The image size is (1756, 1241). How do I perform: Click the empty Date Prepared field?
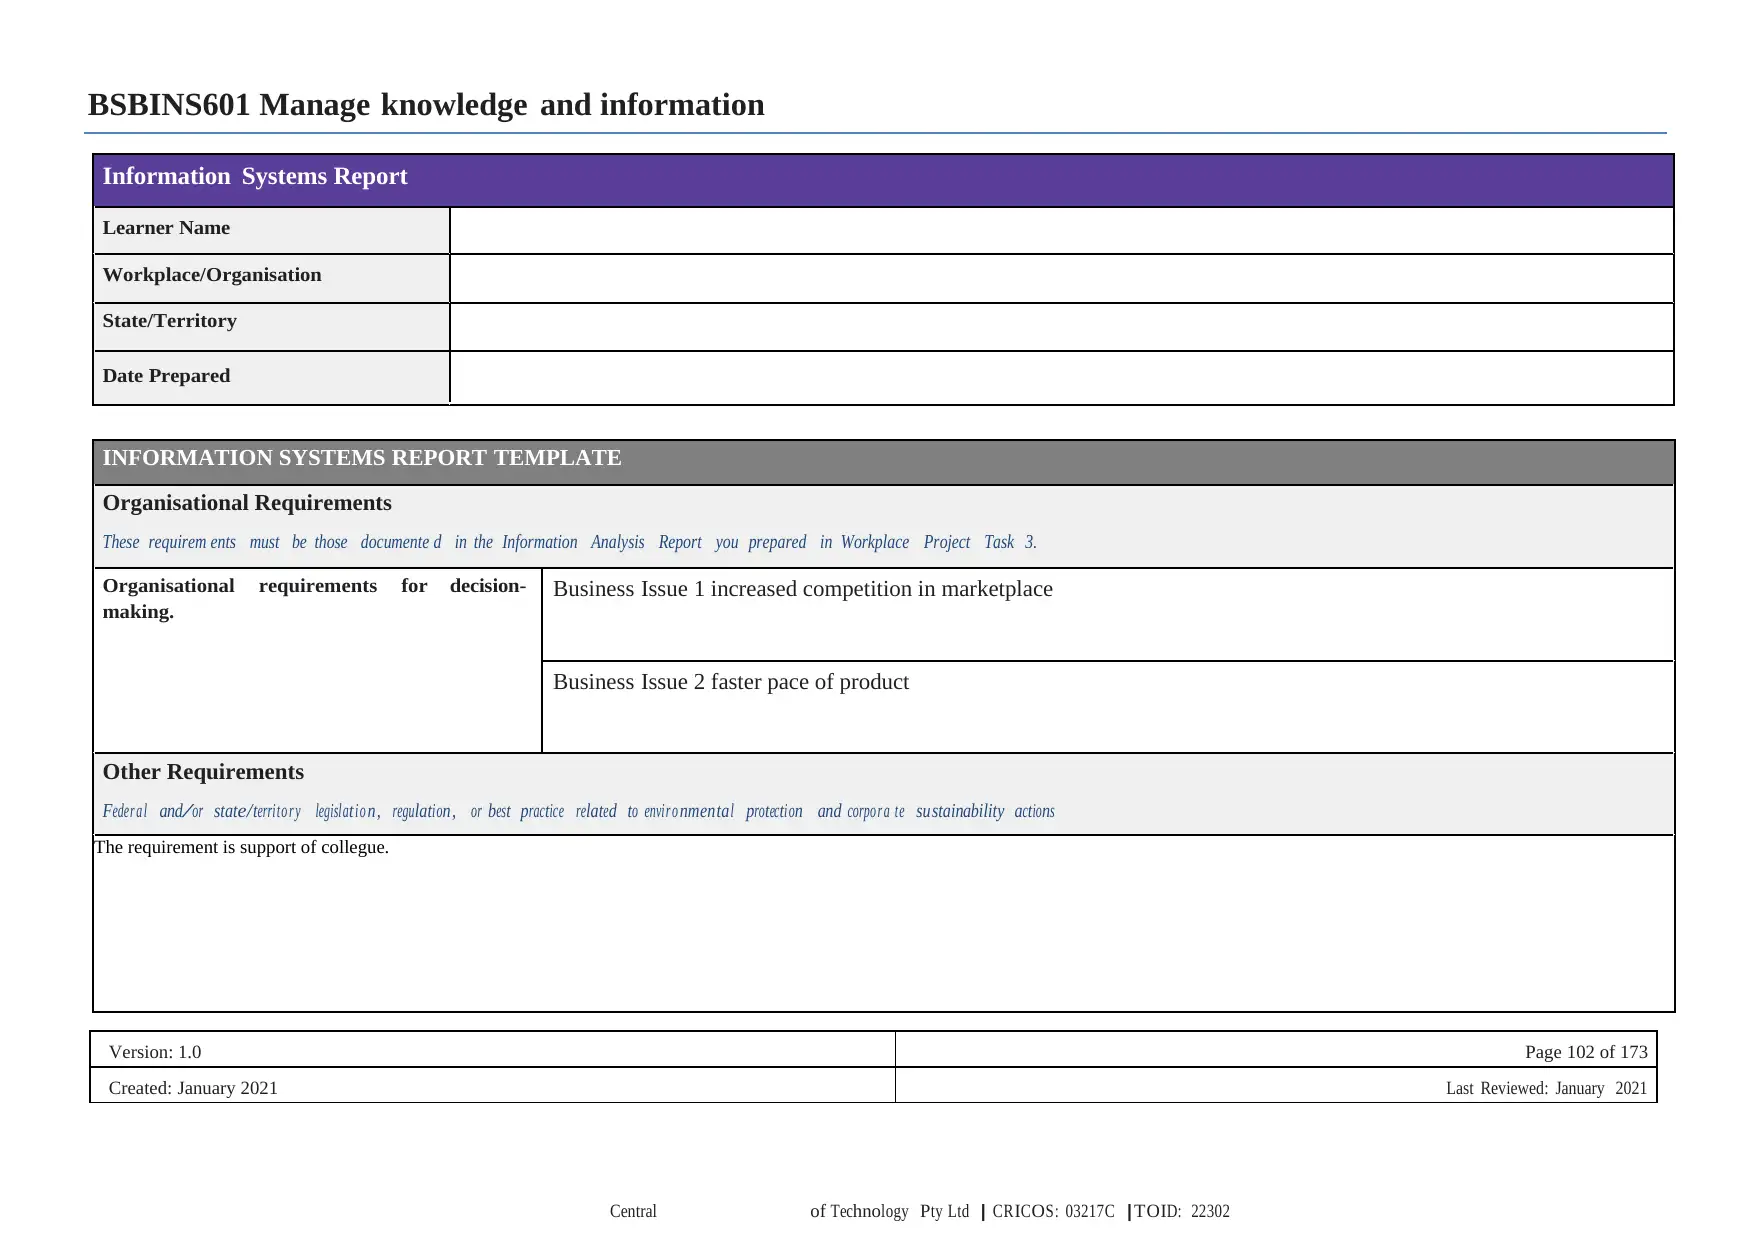[x=1061, y=378]
